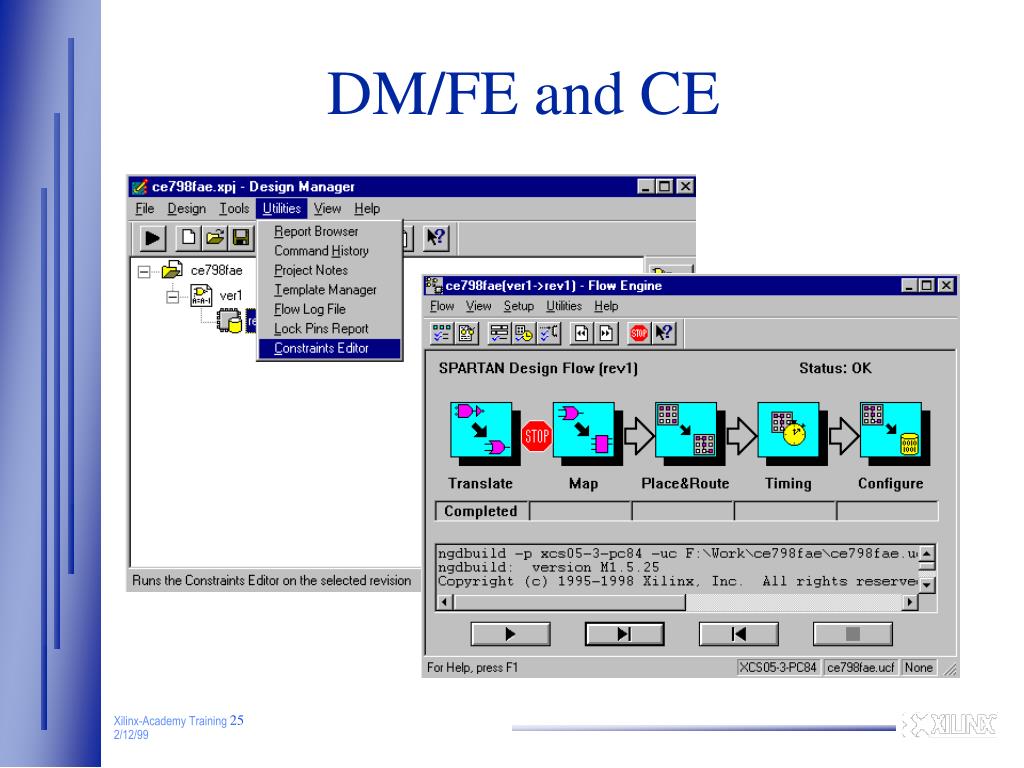
Task: Choose Constraints Editor from Utilities menu
Action: coord(330,349)
